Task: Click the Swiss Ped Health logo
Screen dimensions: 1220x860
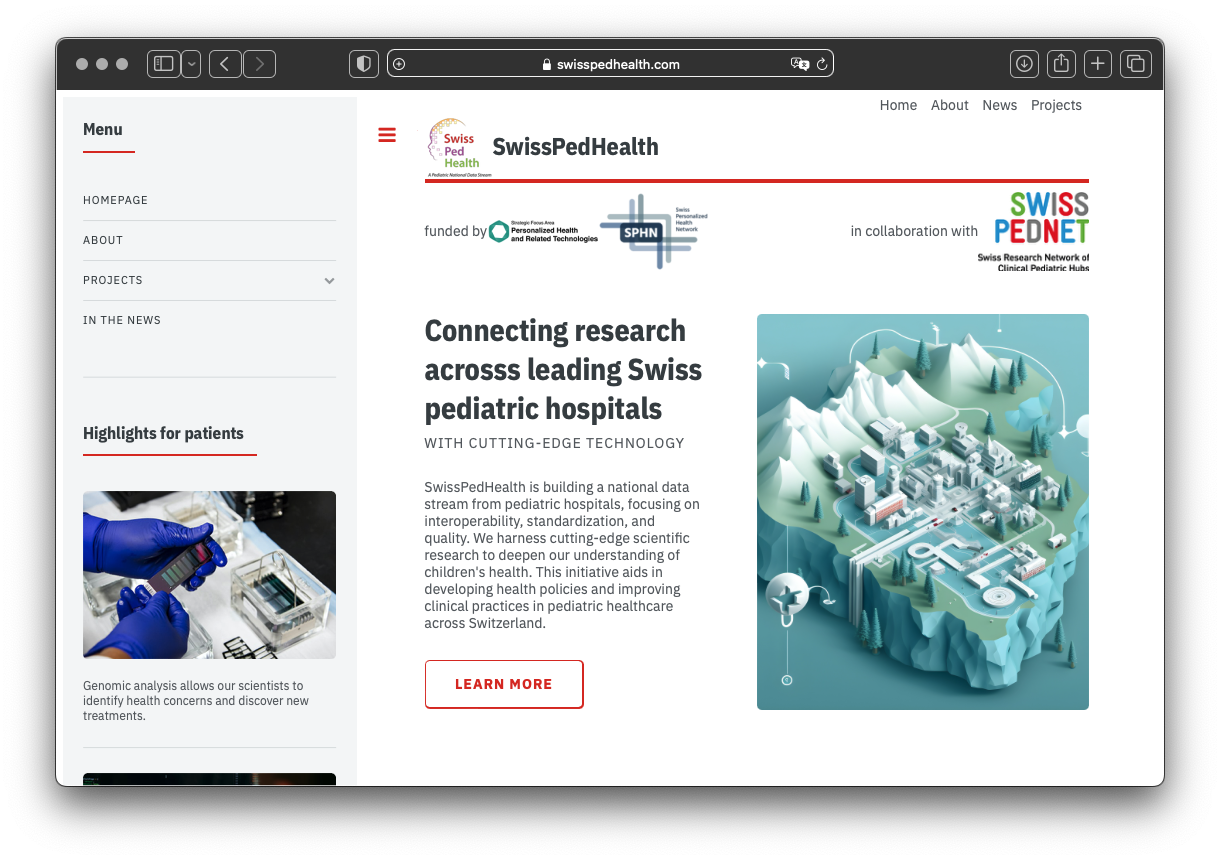Action: [459, 147]
